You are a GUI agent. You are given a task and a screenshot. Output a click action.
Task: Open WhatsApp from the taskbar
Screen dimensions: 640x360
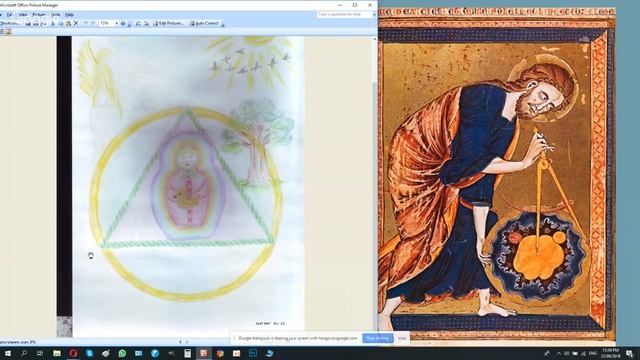tap(122, 353)
